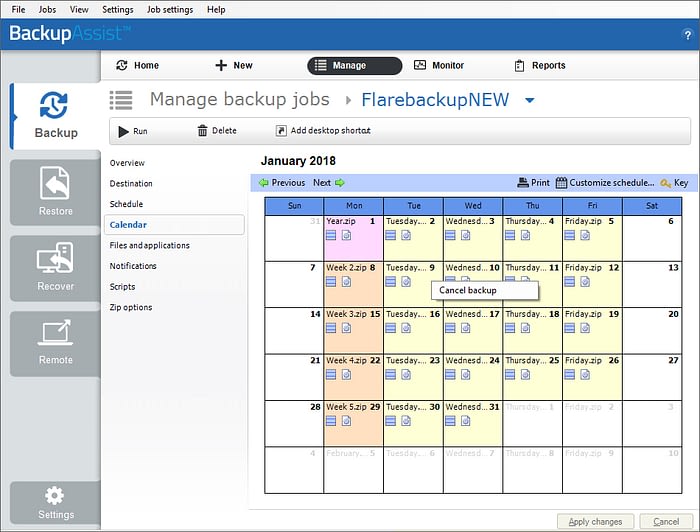Click the document icon on January 1
Viewport: 700px width, 532px height.
tap(346, 235)
